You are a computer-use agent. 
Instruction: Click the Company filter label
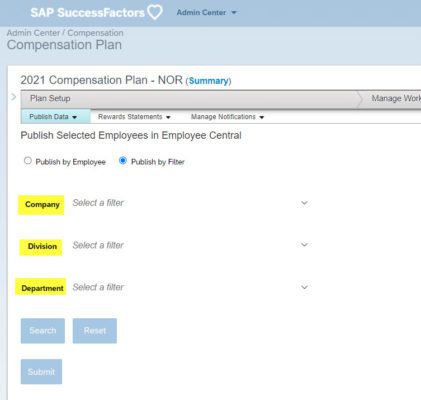[x=41, y=205]
